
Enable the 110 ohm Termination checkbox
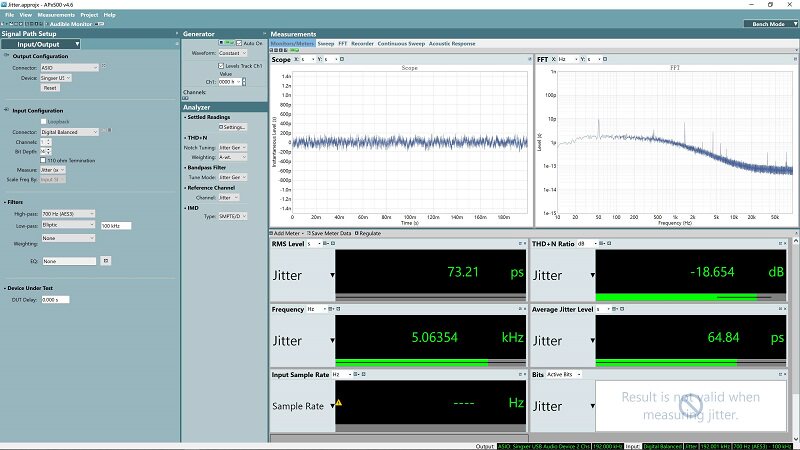pos(43,160)
